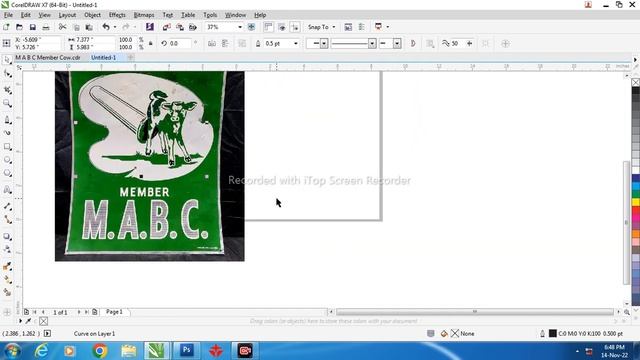Expand the Undo history dropdown arrow
The image size is (640, 360).
tap(115, 27)
